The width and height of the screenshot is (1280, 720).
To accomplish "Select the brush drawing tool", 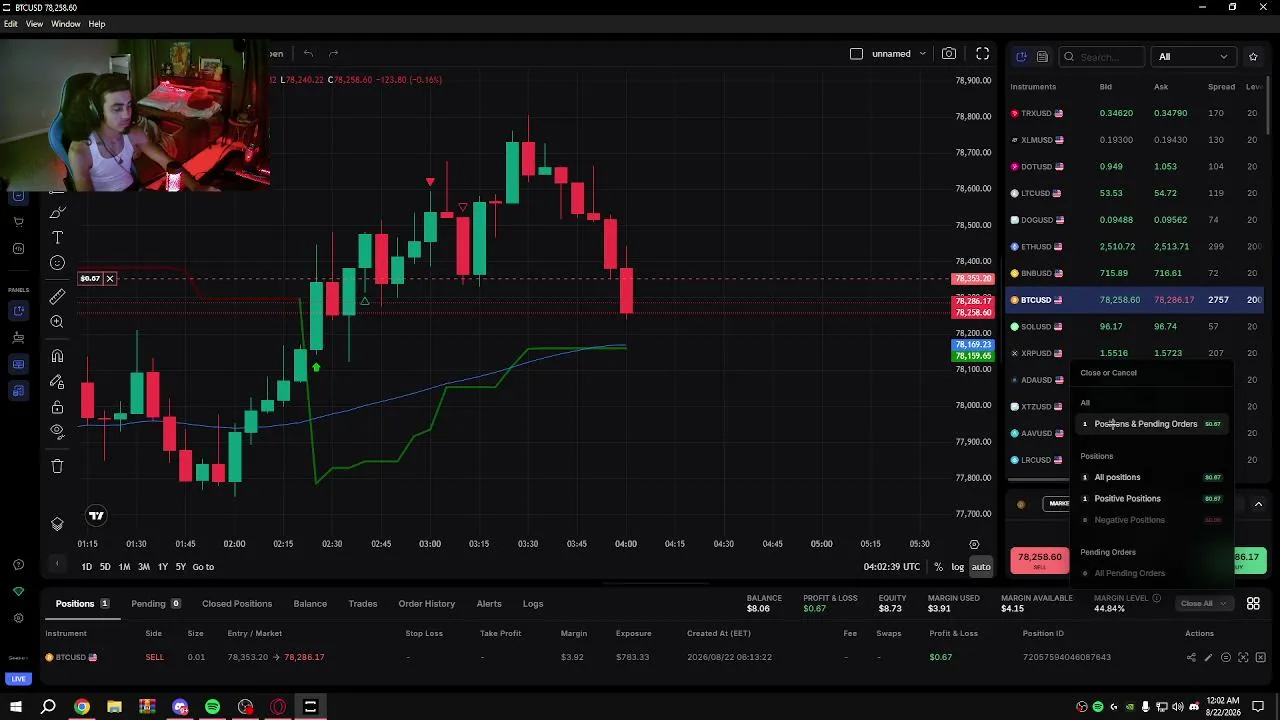I will pyautogui.click(x=57, y=212).
